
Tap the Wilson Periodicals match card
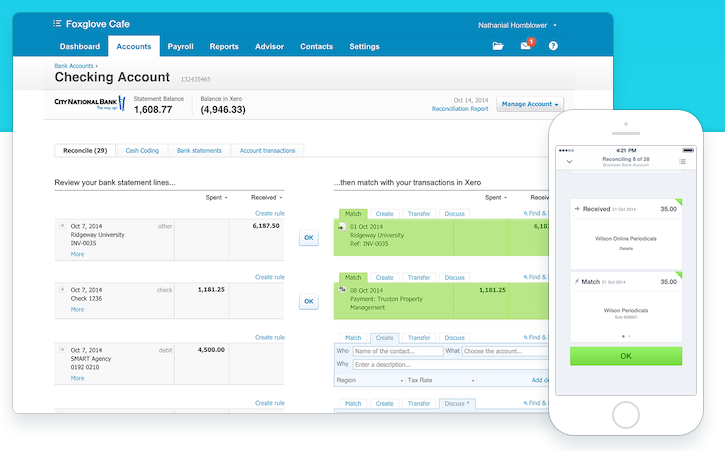[x=626, y=307]
